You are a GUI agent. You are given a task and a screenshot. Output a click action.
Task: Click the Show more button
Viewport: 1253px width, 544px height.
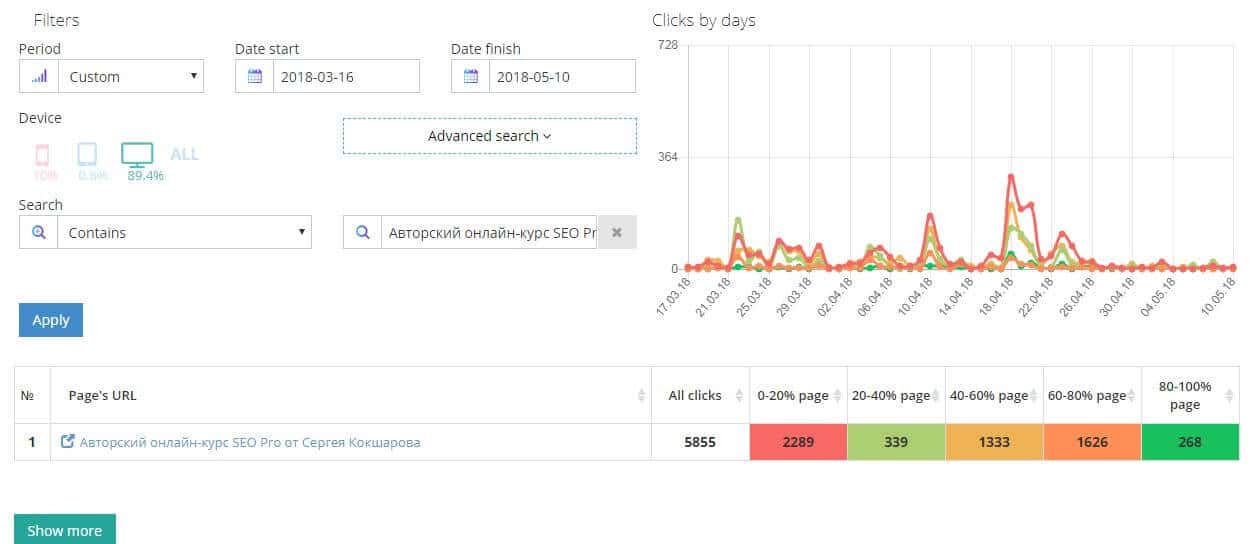click(64, 530)
